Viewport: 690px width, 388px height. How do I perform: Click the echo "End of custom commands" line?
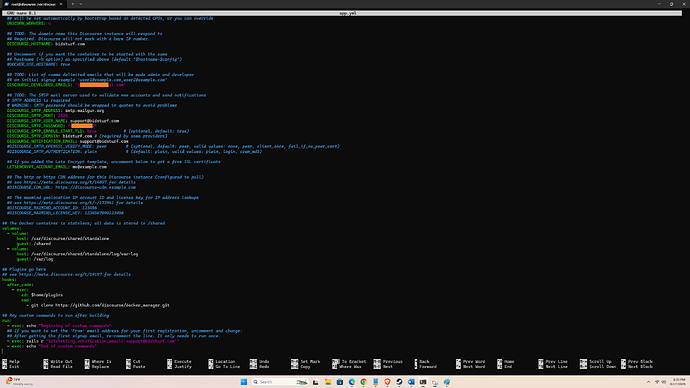point(51,346)
